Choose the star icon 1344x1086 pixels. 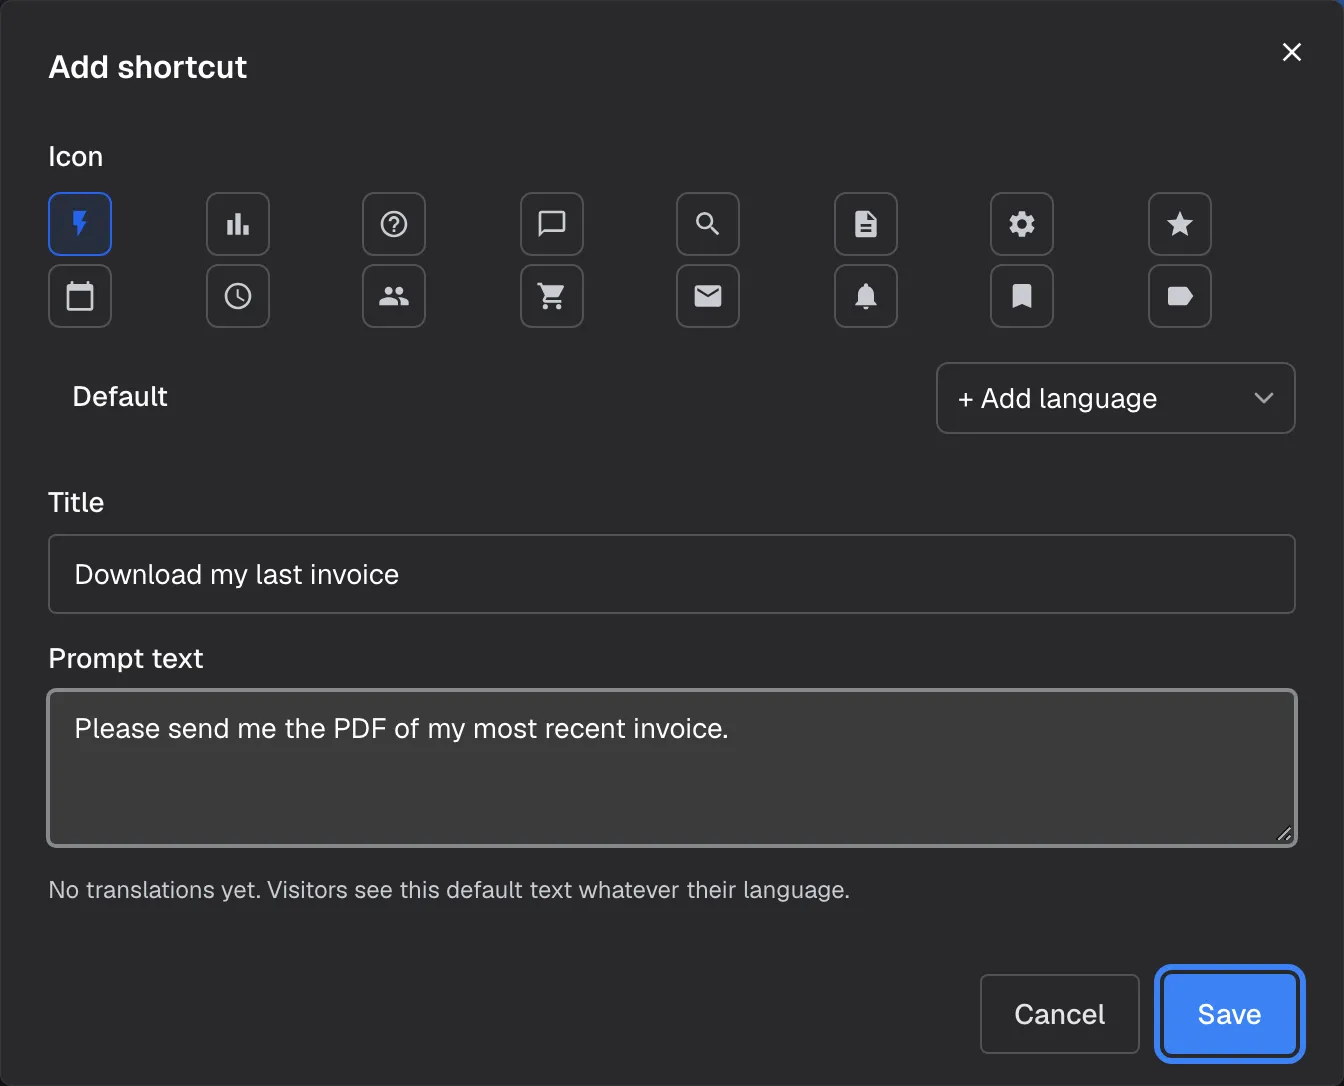1180,224
